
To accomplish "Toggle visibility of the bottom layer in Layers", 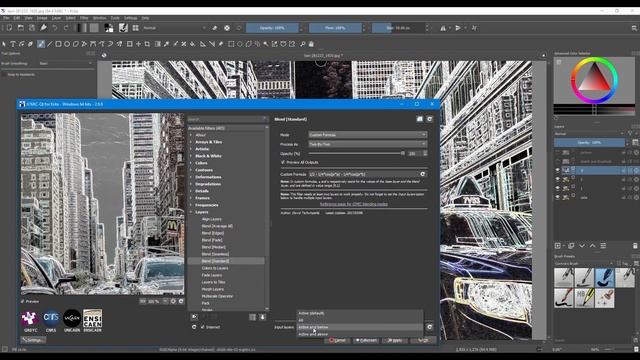I will point(558,197).
